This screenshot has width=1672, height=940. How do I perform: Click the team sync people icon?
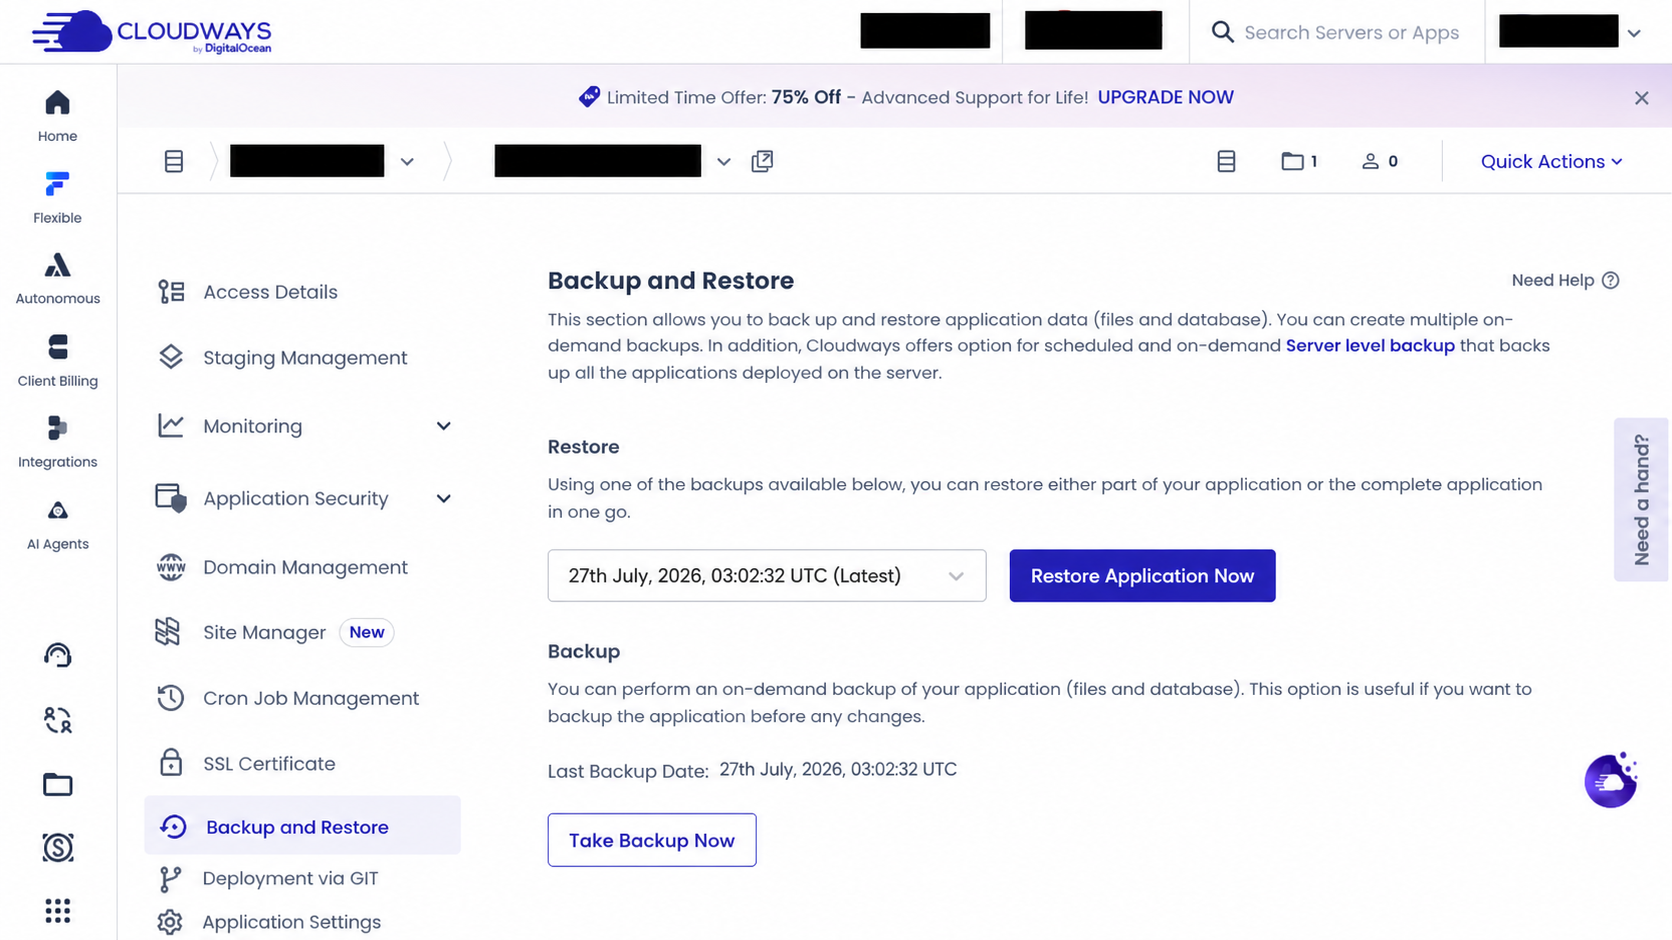click(58, 720)
